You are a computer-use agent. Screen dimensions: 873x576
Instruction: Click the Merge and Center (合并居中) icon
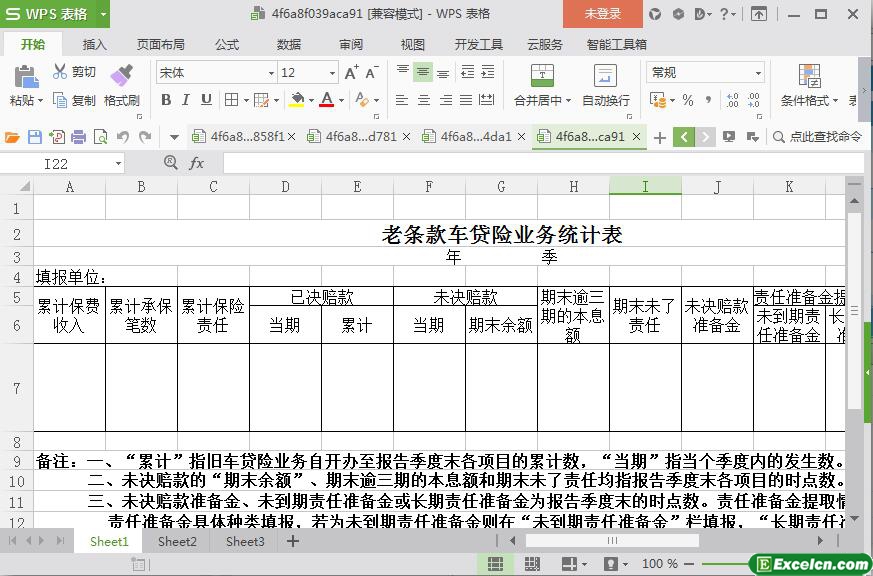click(x=542, y=76)
